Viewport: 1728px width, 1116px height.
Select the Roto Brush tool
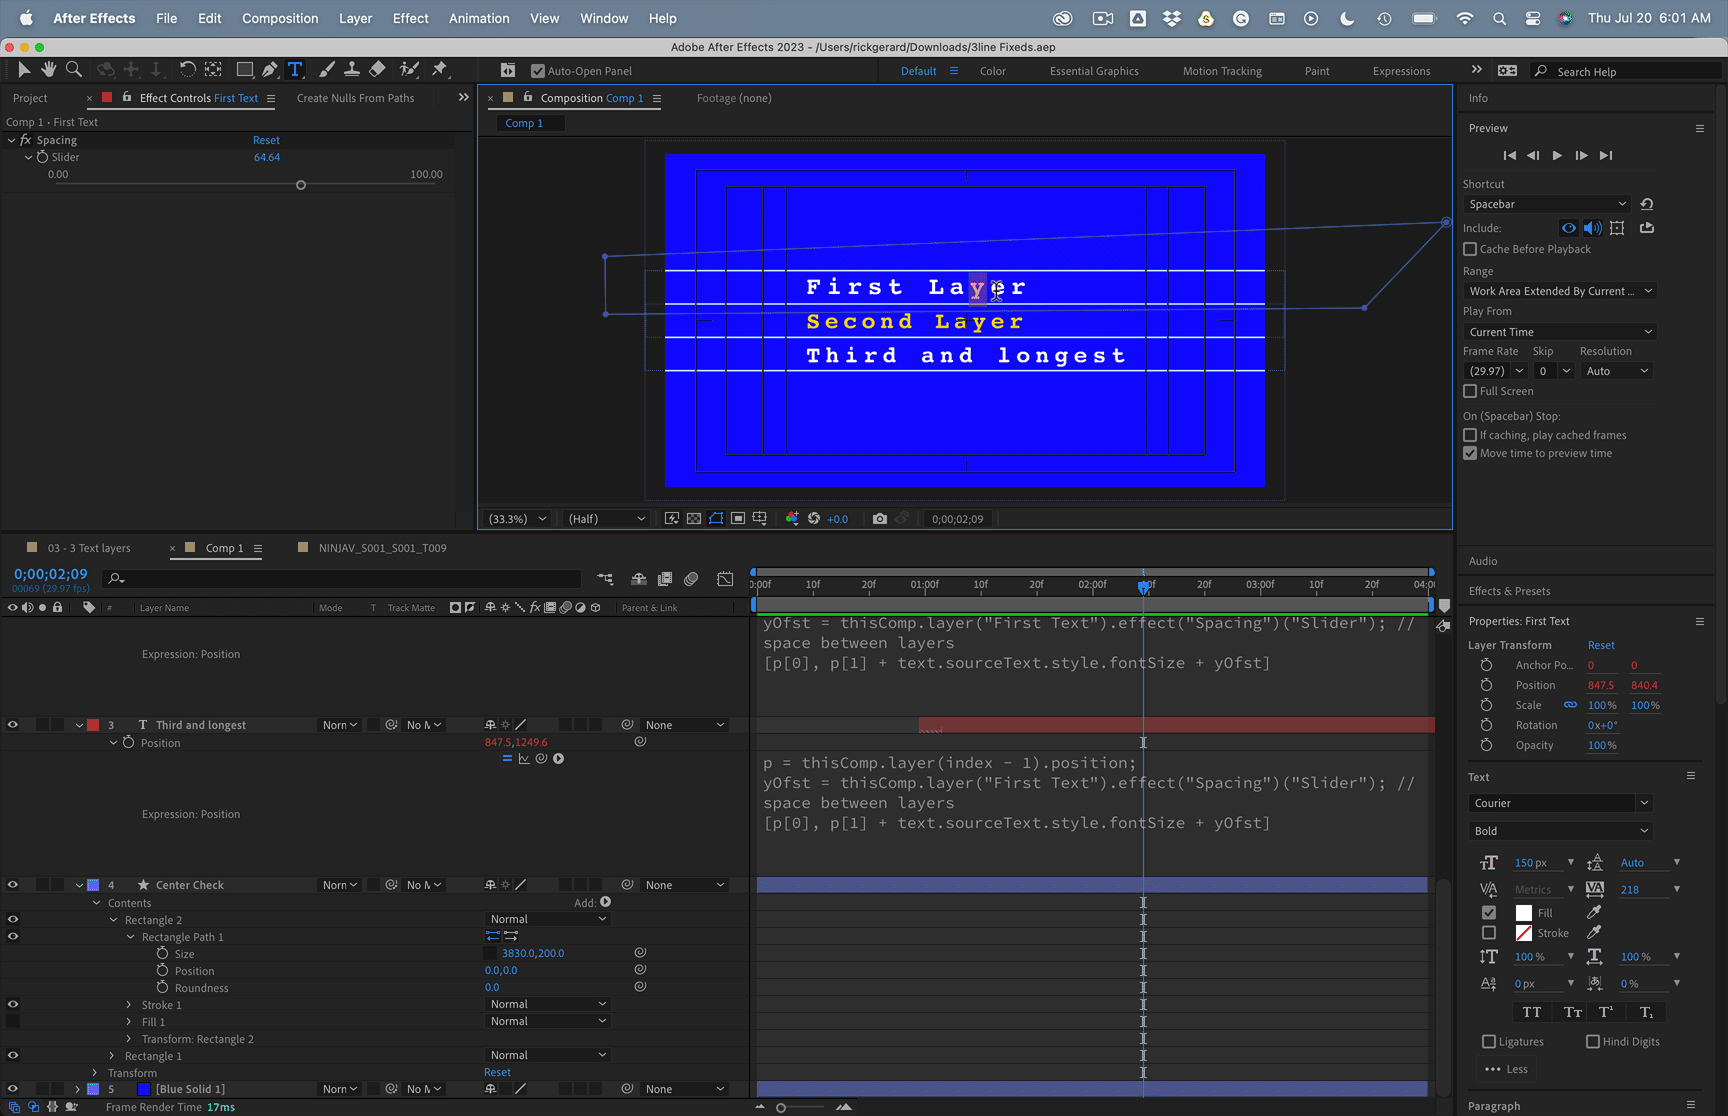(x=409, y=69)
